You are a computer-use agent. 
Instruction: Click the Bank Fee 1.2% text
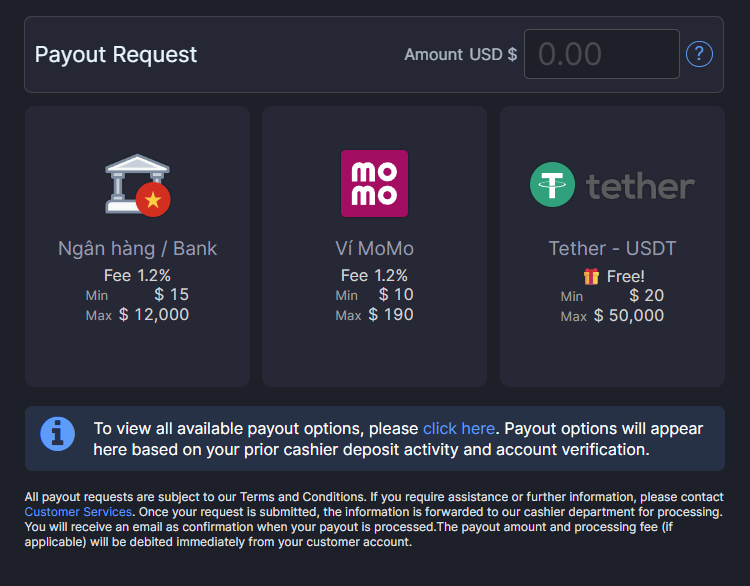(137, 275)
